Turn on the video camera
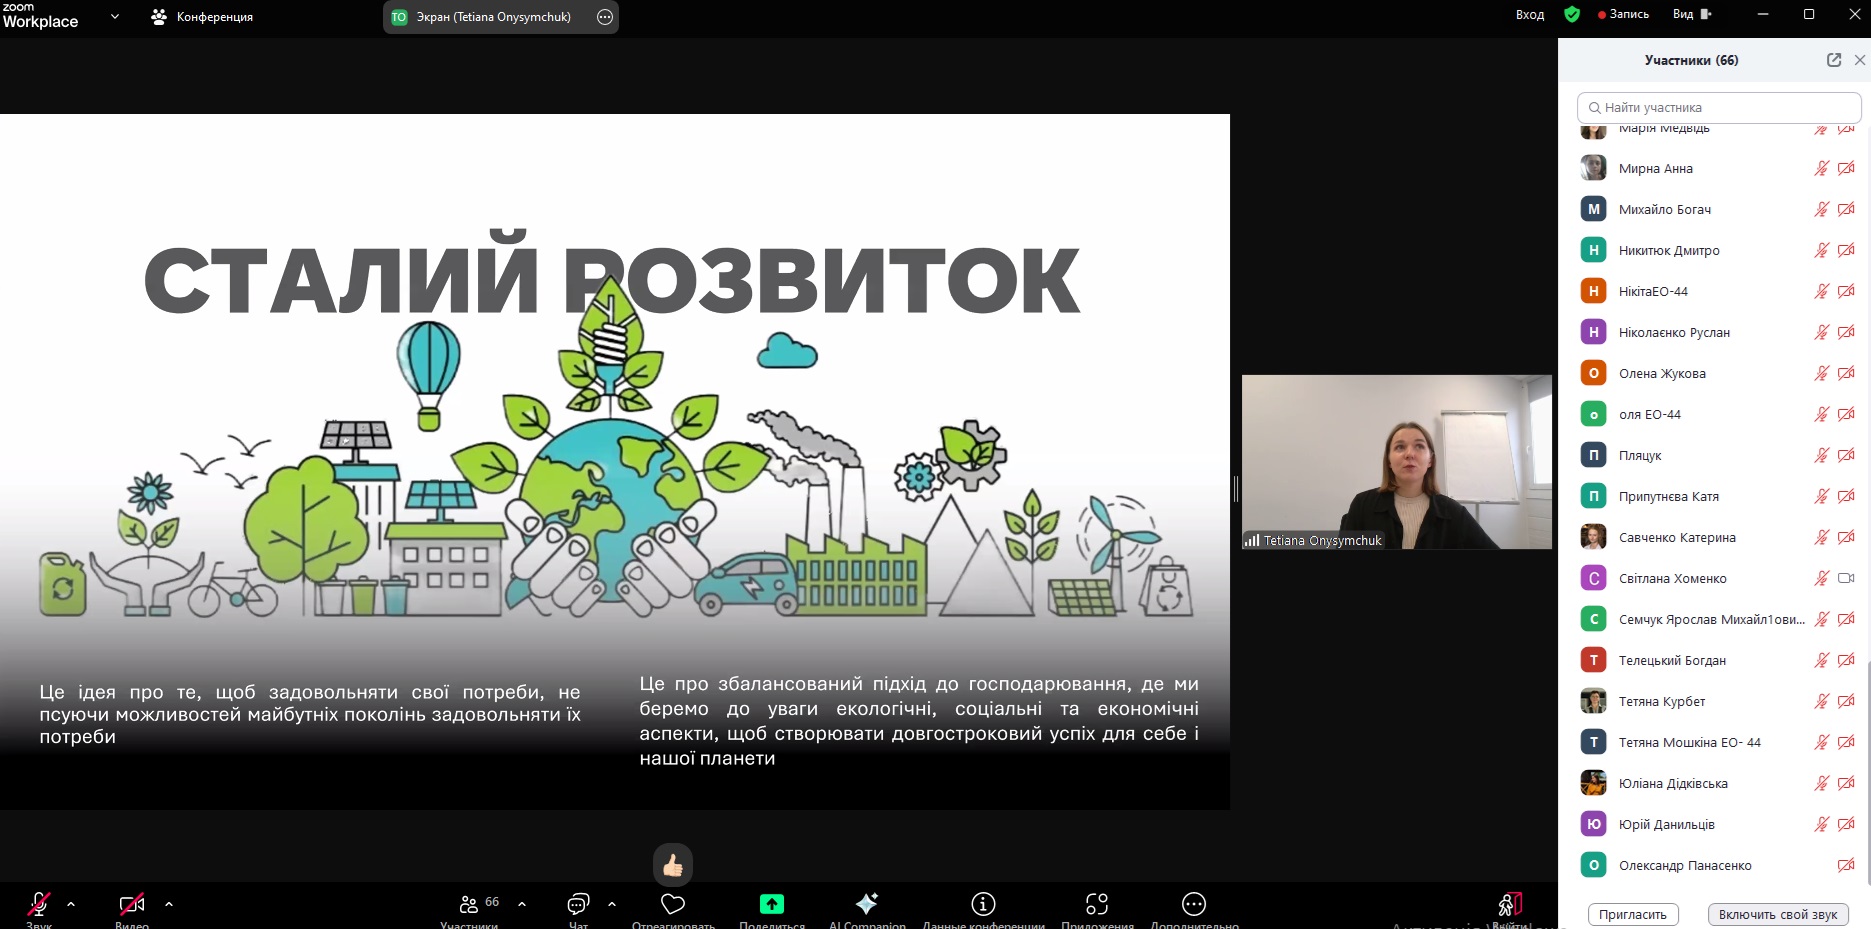Screen dimensions: 1871x929 coord(131,904)
